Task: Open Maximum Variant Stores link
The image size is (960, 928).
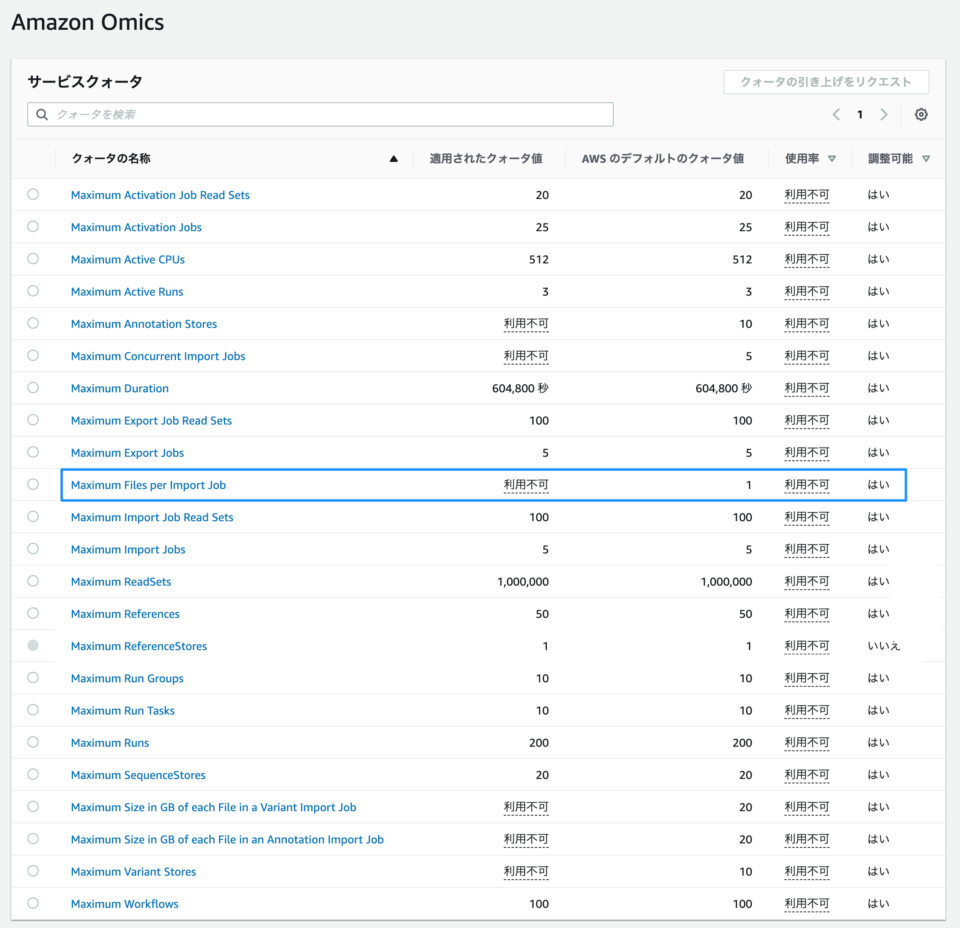Action: tap(133, 872)
